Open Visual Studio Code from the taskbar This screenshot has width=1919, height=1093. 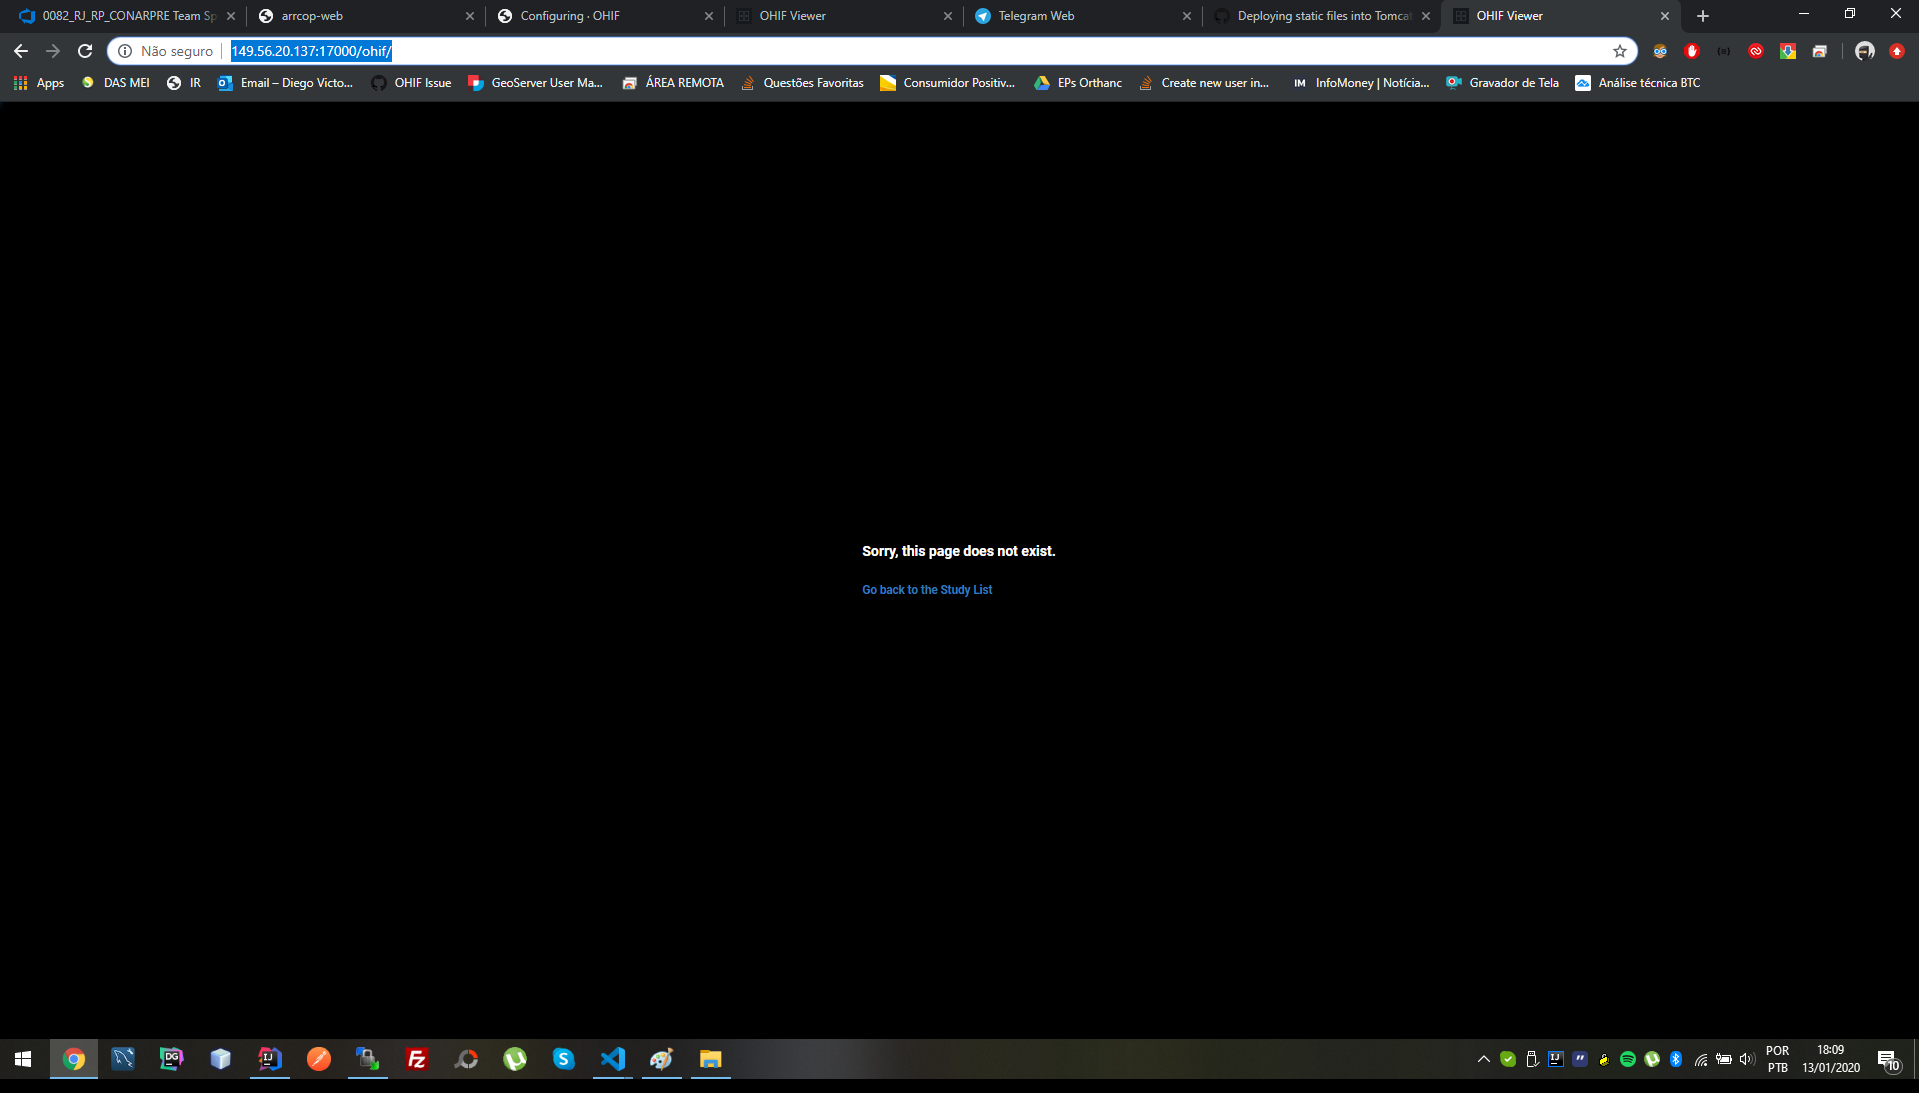tap(613, 1059)
